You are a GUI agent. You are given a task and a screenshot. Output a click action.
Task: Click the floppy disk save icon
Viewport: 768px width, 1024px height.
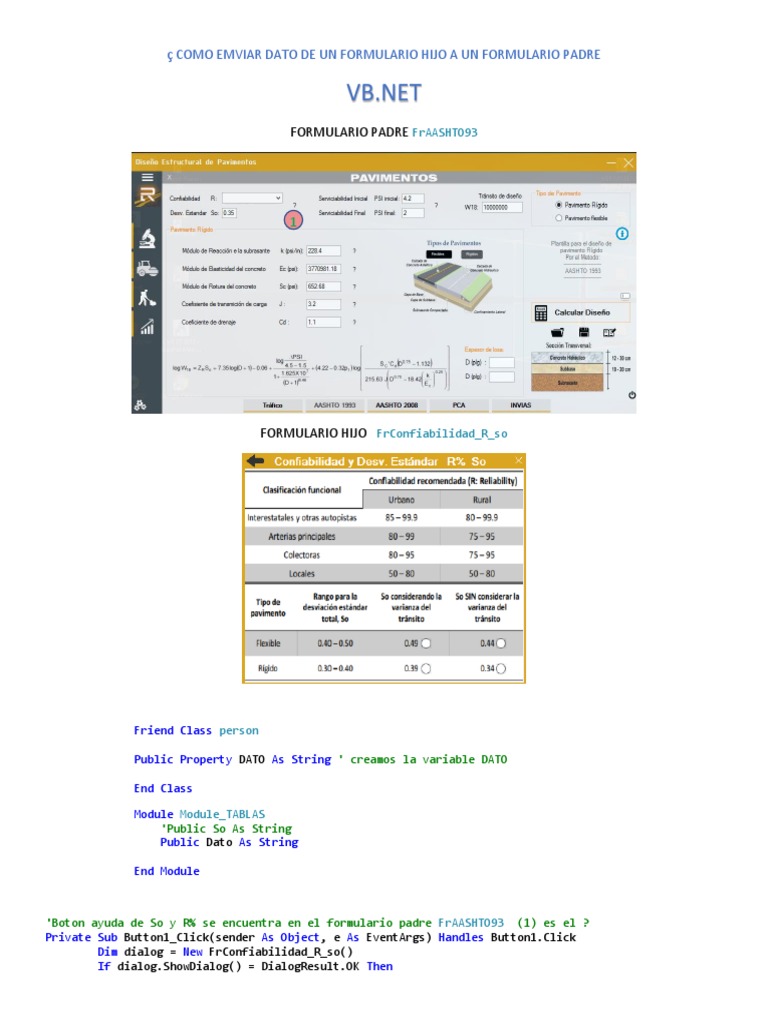(x=584, y=332)
